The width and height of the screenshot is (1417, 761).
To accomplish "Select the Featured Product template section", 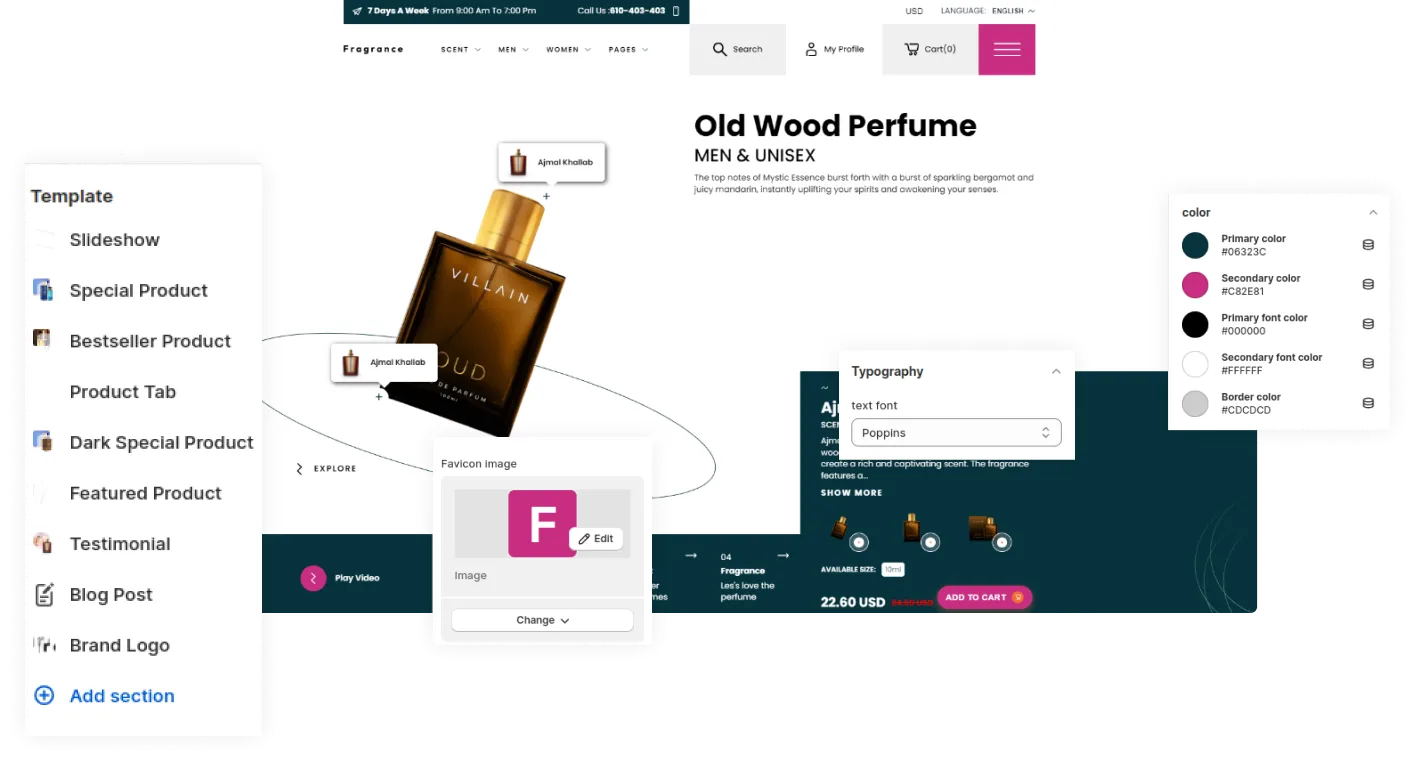I will [x=145, y=493].
